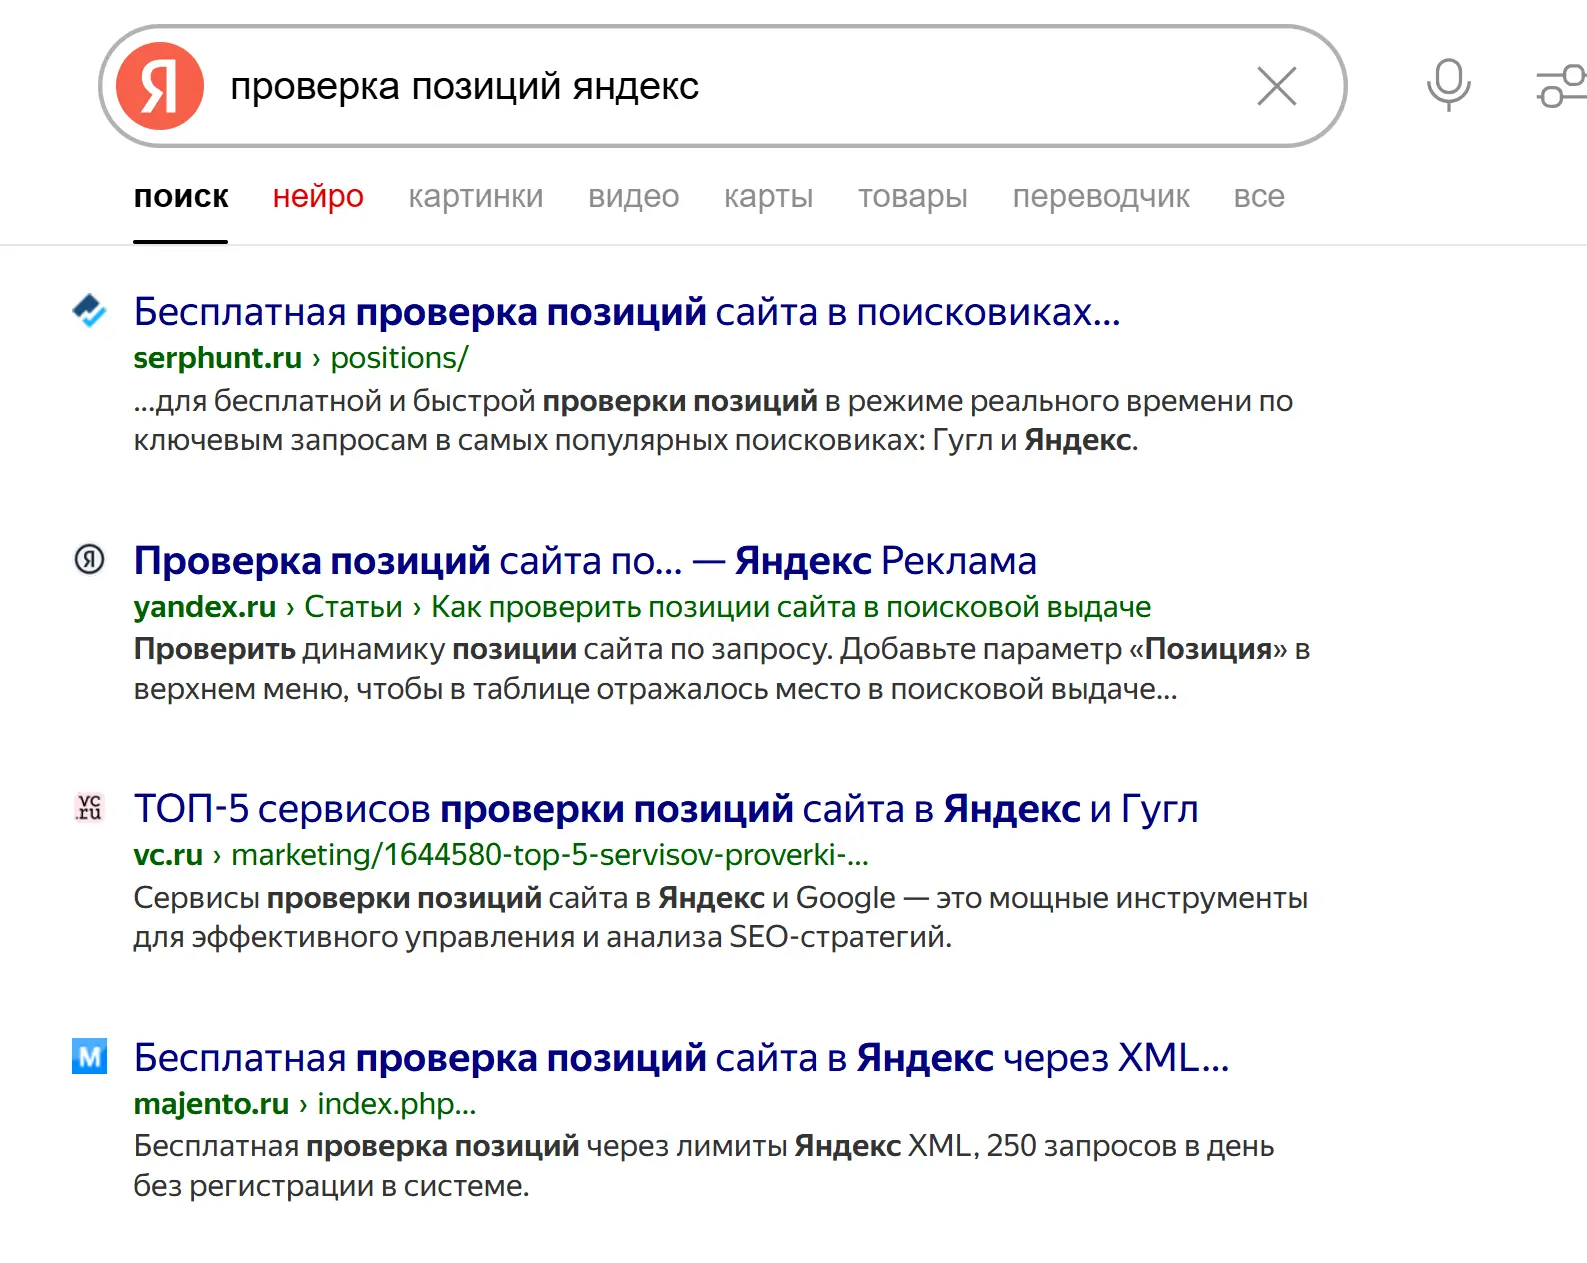Open the «видео» tab
This screenshot has height=1263, width=1587.
tap(634, 196)
